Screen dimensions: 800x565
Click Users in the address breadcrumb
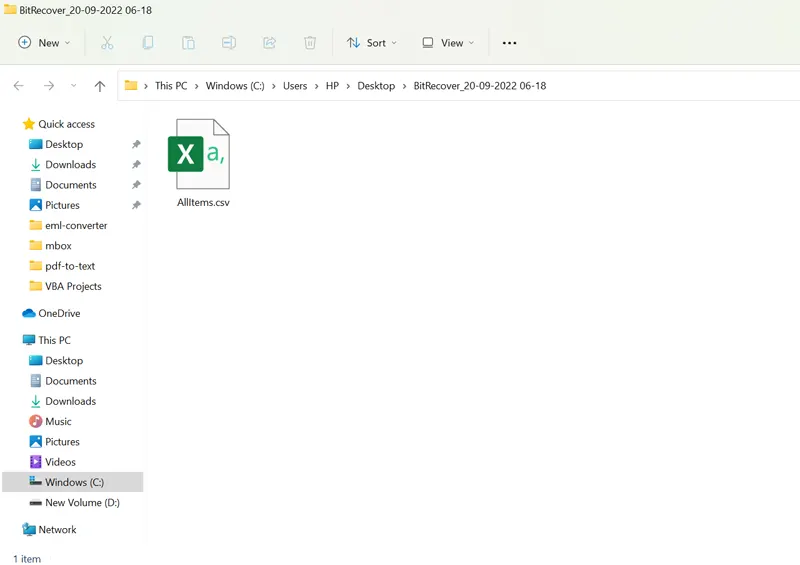click(295, 86)
